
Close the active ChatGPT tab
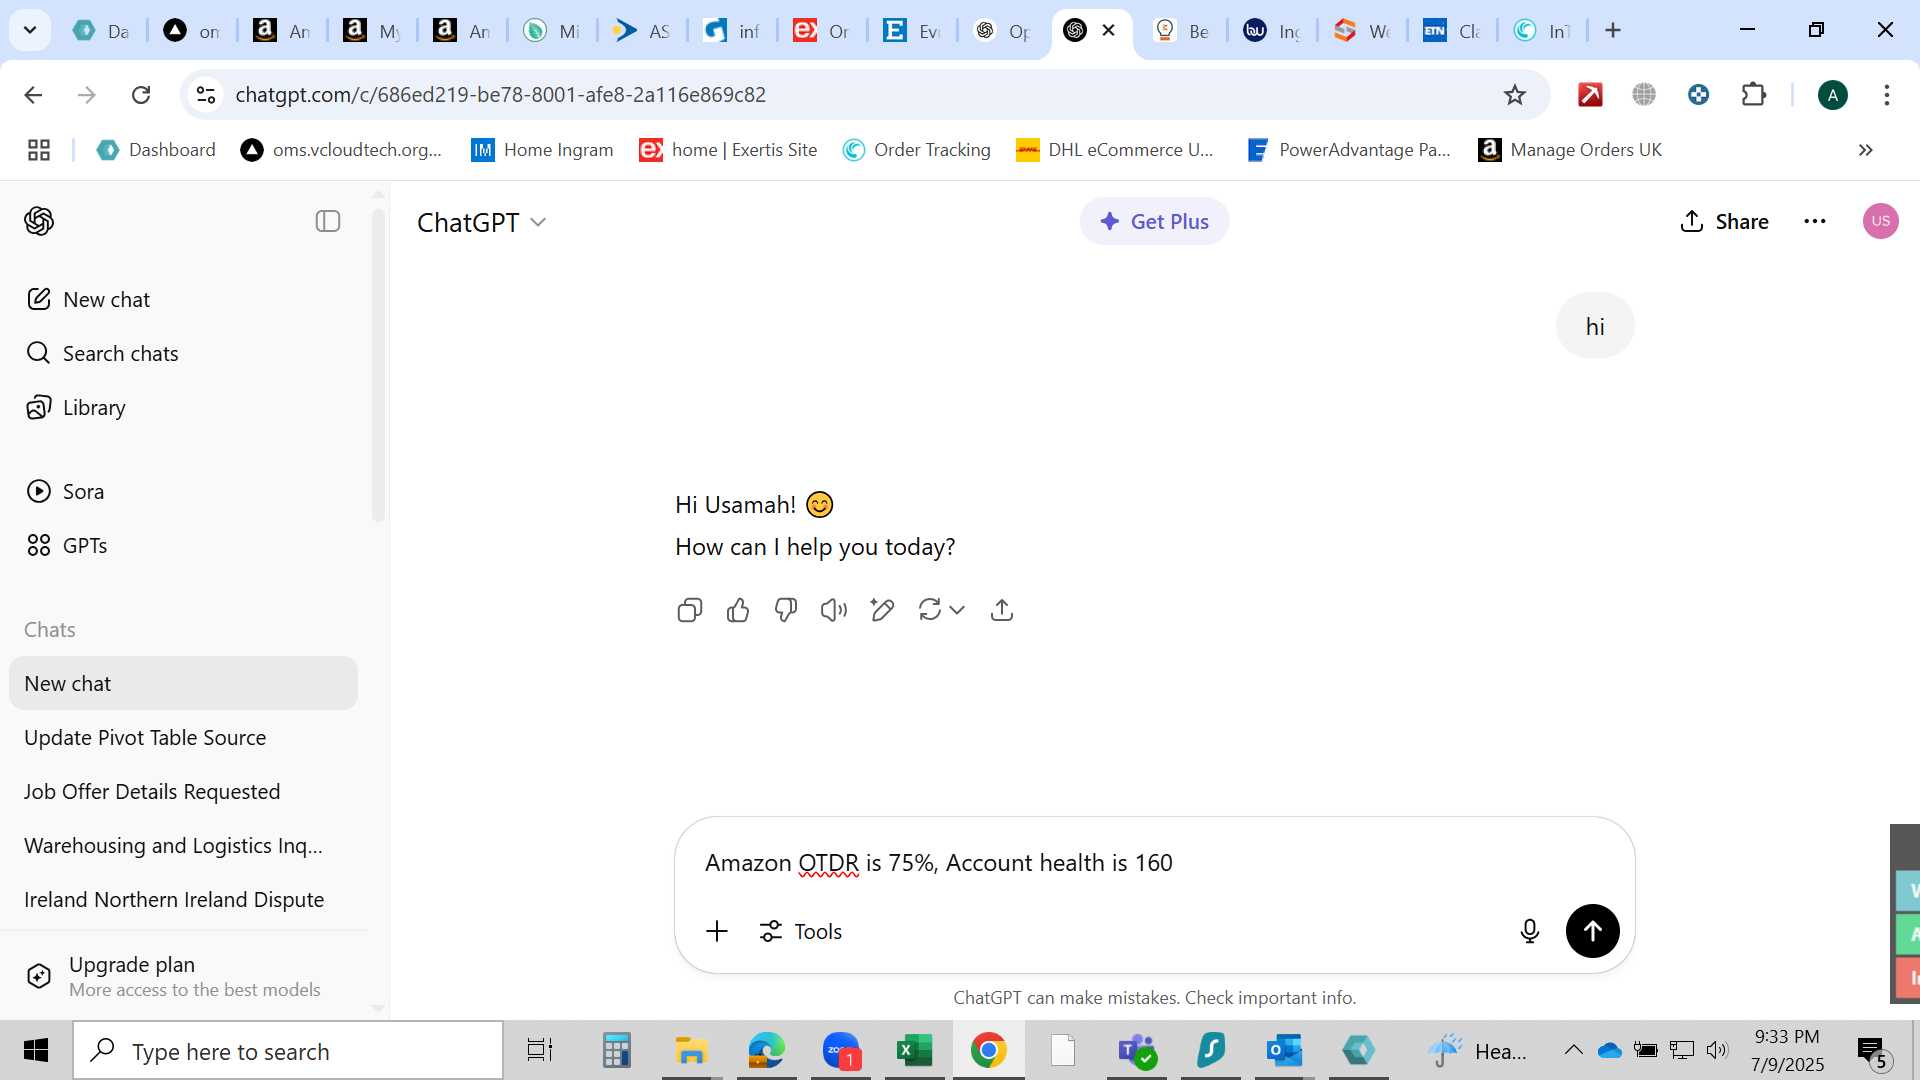point(1108,30)
